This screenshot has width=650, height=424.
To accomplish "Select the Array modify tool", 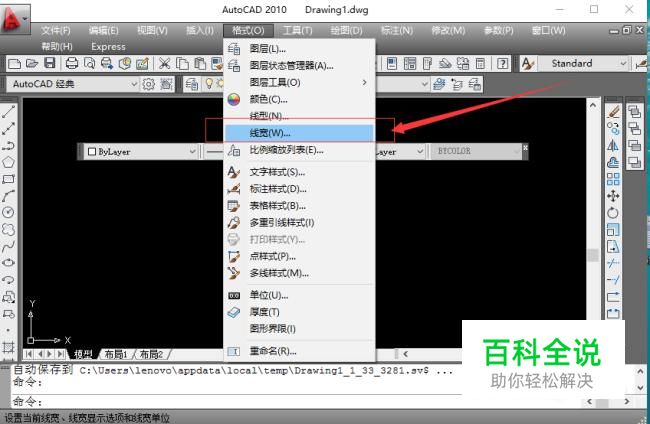I will (613, 179).
